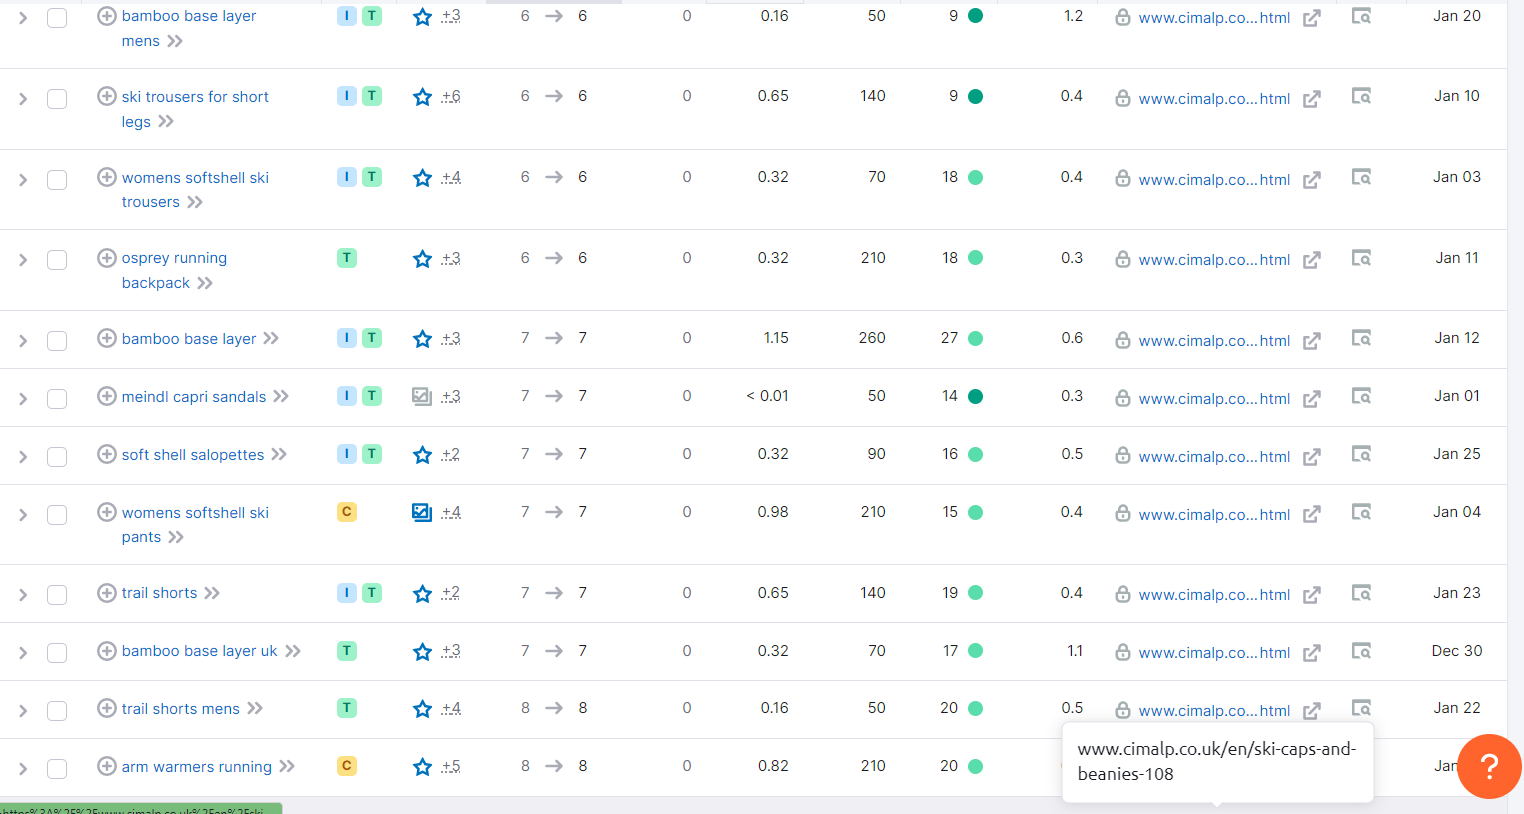1524x814 pixels.
Task: Expand the womens softshell ski trousers row
Action: (23, 180)
